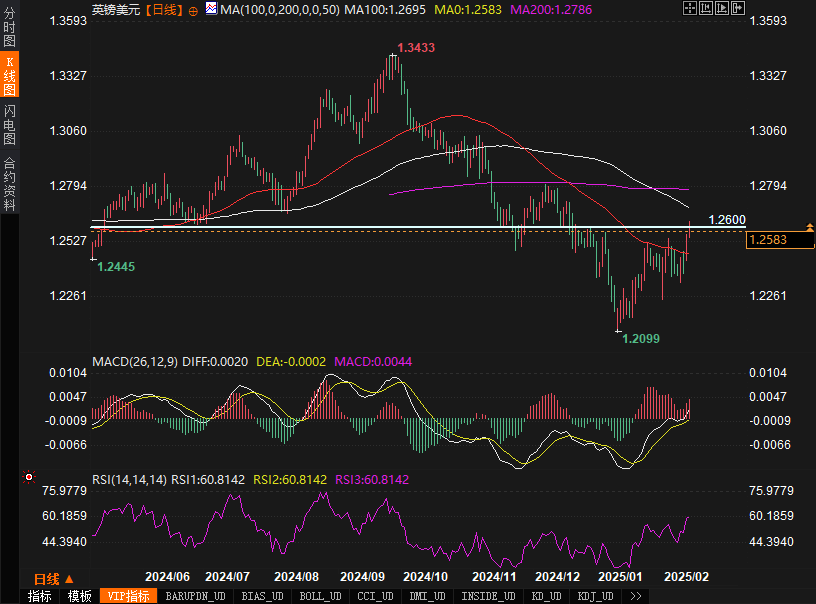Click the 1.2600 horizontal price line label

pos(727,219)
